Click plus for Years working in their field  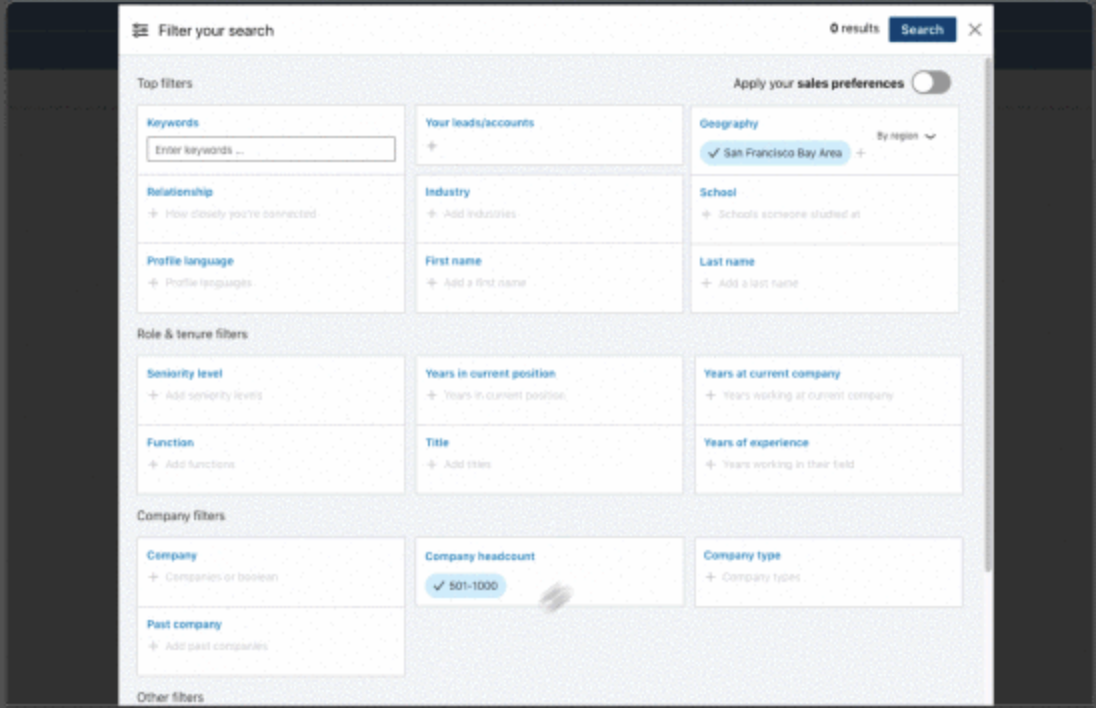pyautogui.click(x=710, y=464)
